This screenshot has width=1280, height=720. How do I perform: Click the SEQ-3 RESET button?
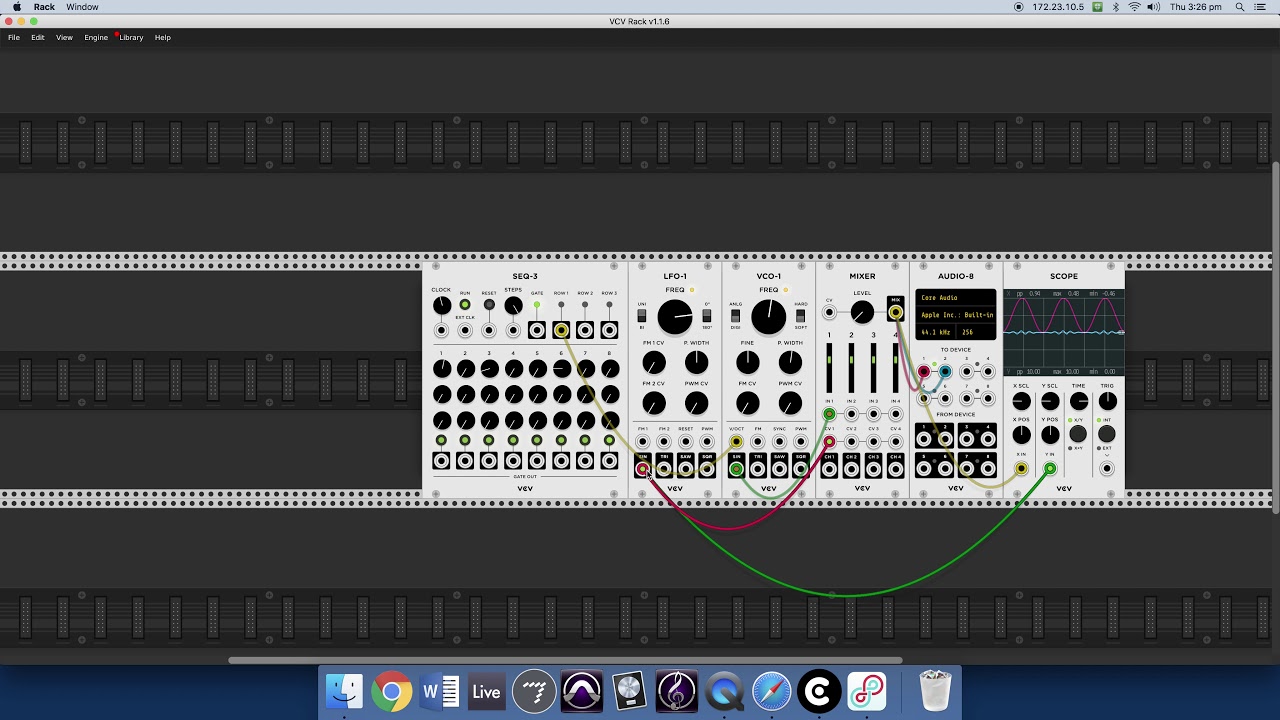pyautogui.click(x=489, y=305)
